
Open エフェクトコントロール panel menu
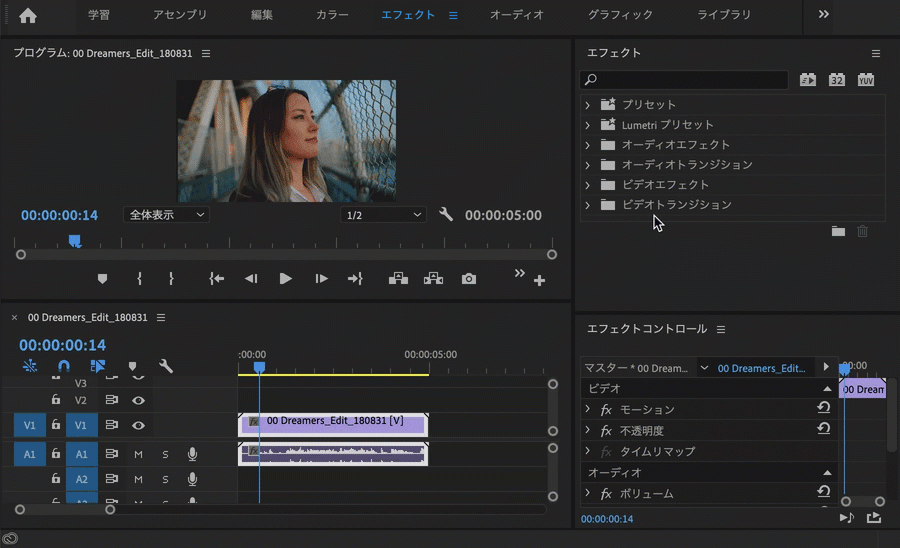pyautogui.click(x=721, y=329)
